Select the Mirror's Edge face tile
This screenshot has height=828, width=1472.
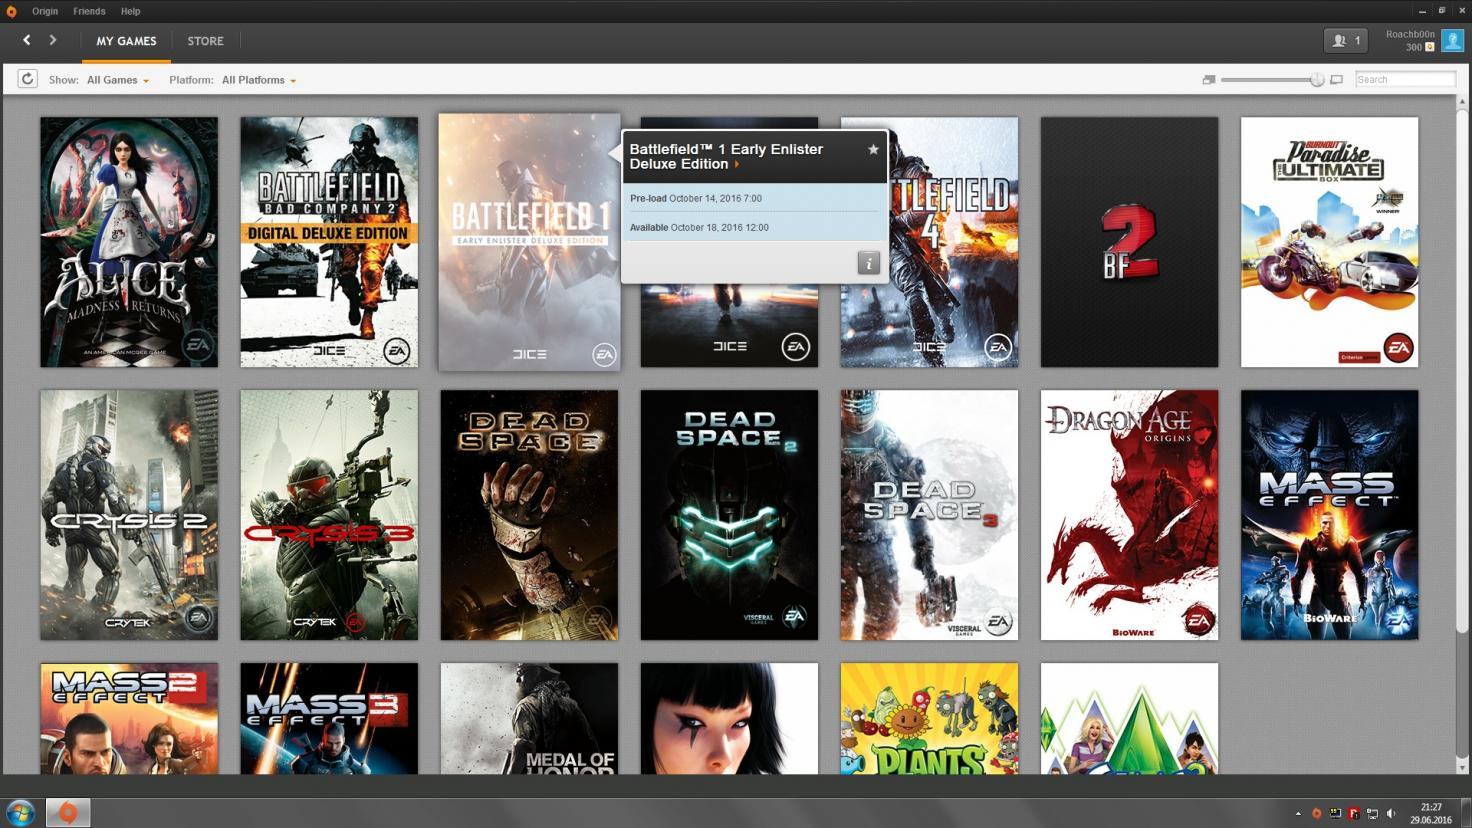click(729, 718)
